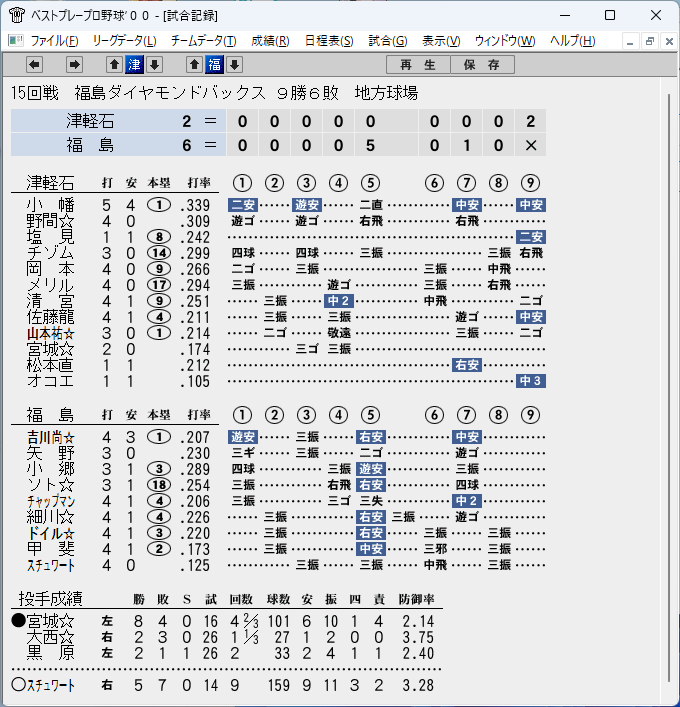Open the ウィンドウ(W) menu
Image resolution: width=680 pixels, height=707 pixels.
coord(505,41)
